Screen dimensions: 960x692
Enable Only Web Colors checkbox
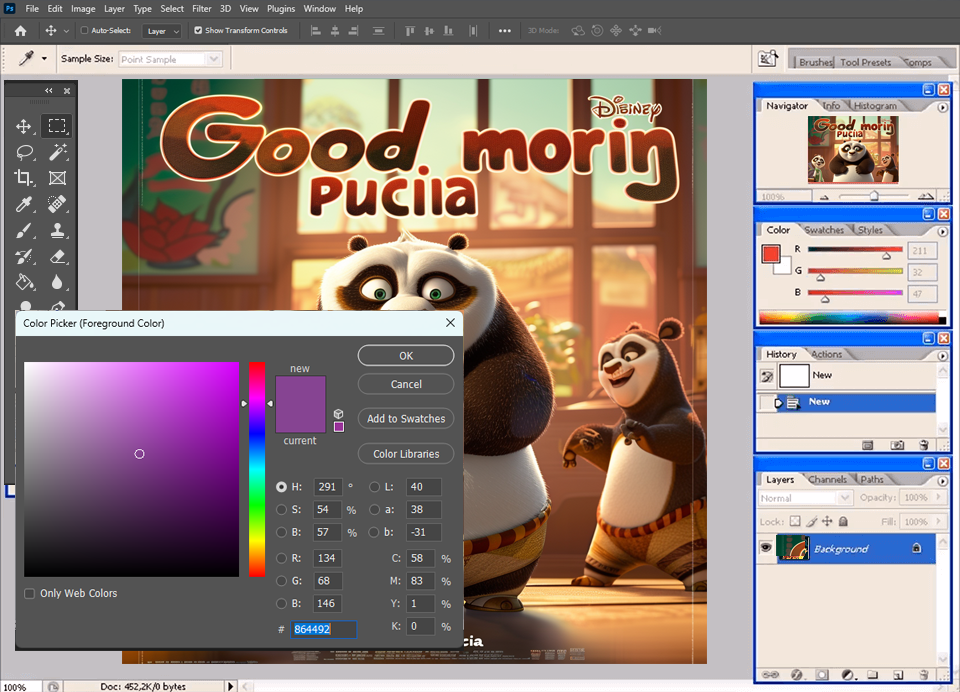point(29,593)
